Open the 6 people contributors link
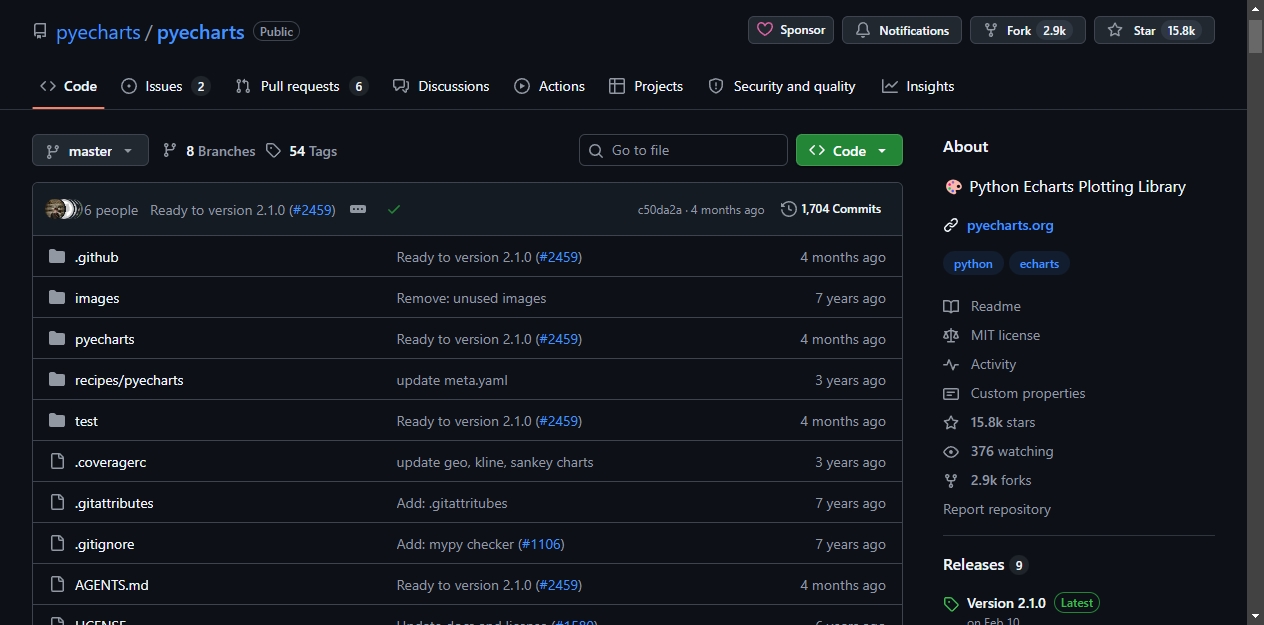 tap(111, 210)
